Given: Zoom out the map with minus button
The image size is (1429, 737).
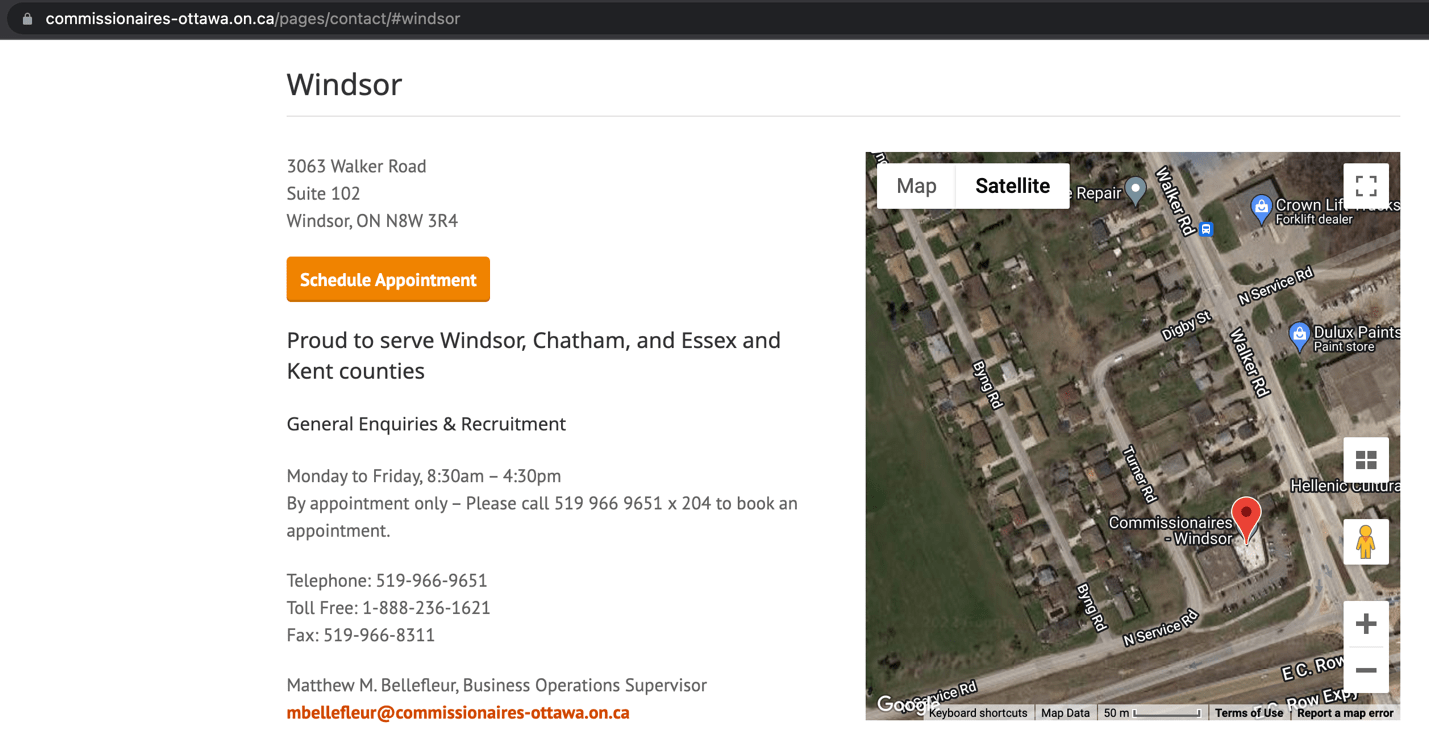Looking at the screenshot, I should point(1366,670).
